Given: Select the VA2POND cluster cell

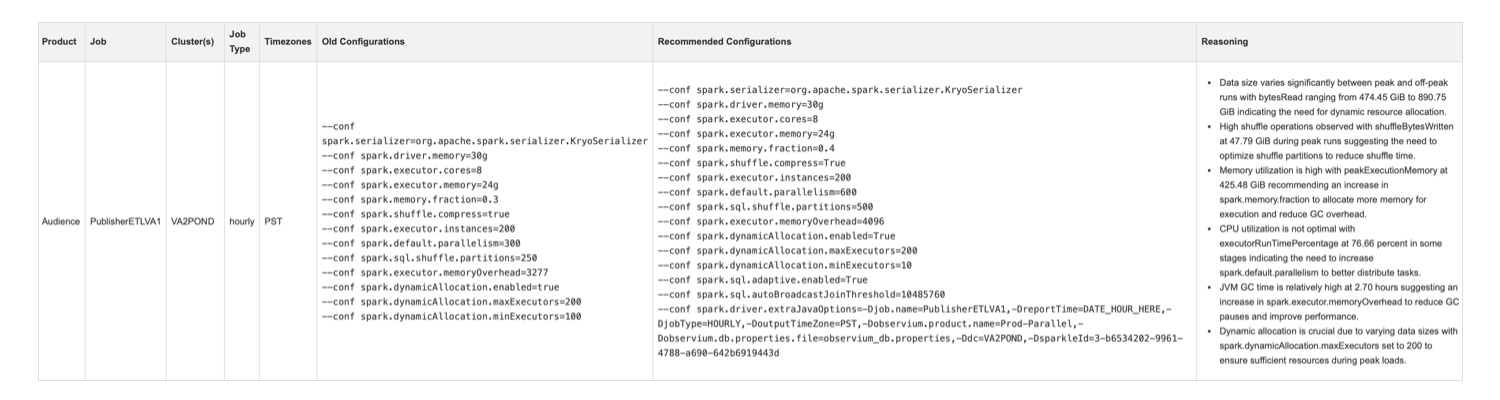Looking at the screenshot, I should point(192,221).
